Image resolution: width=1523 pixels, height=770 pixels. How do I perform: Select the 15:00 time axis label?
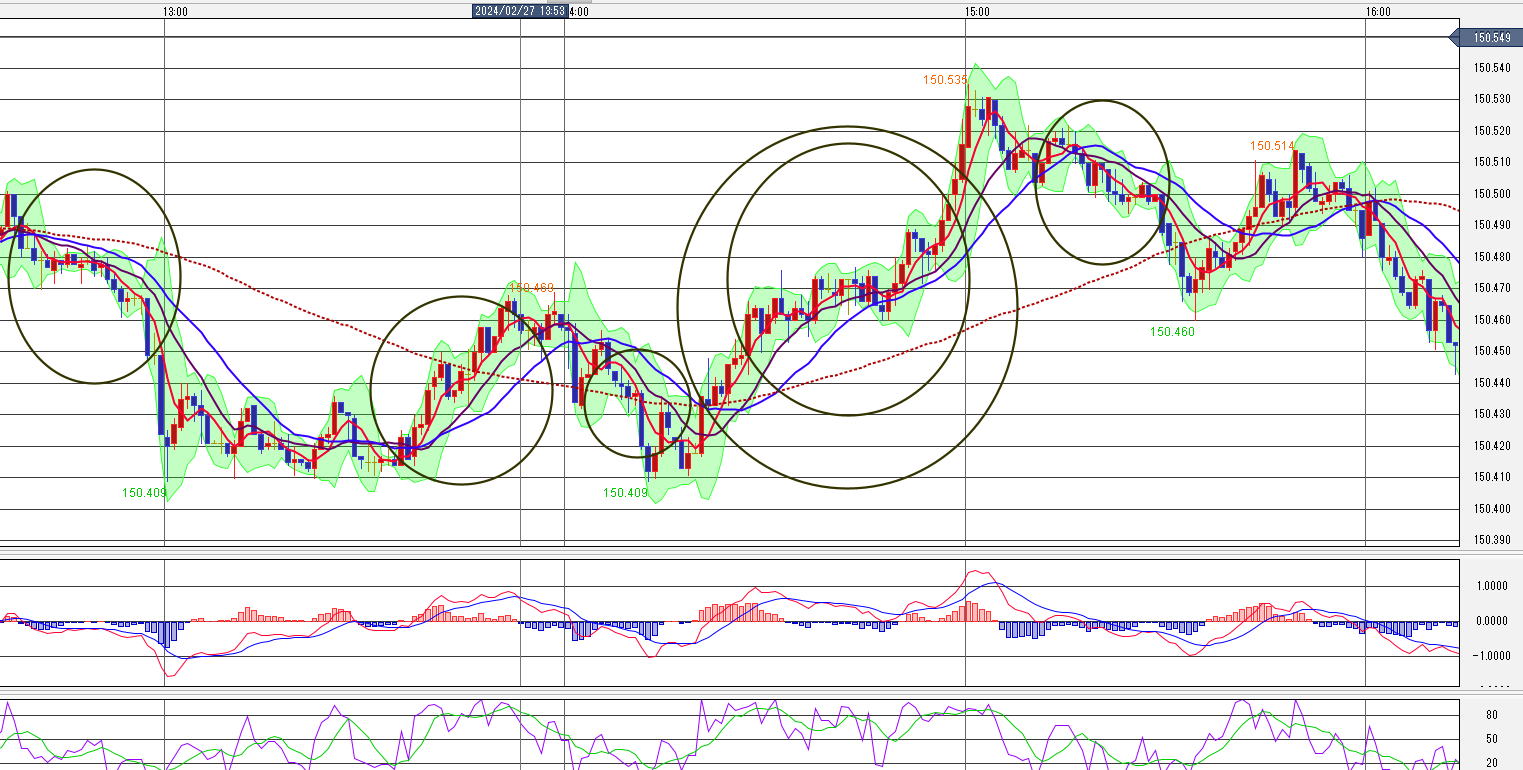point(977,11)
